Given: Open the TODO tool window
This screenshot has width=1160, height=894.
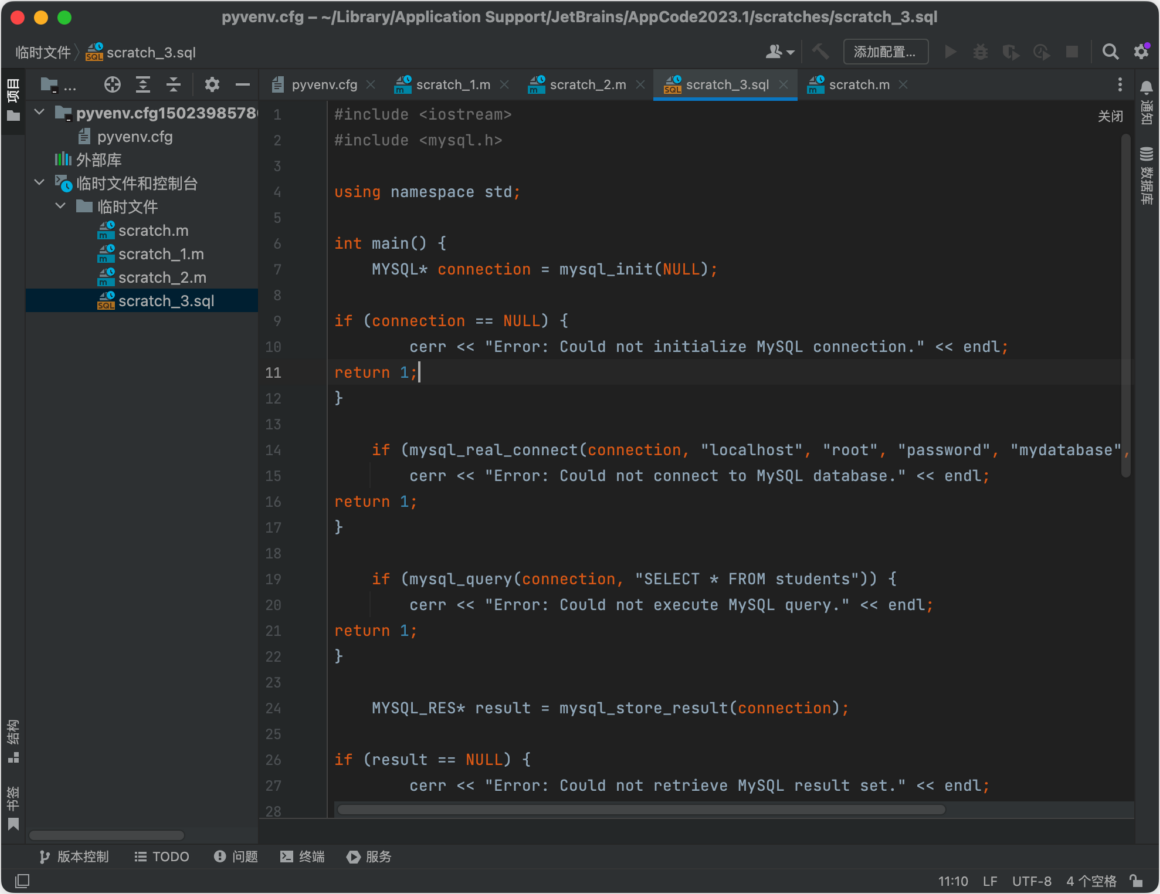Looking at the screenshot, I should pyautogui.click(x=161, y=857).
